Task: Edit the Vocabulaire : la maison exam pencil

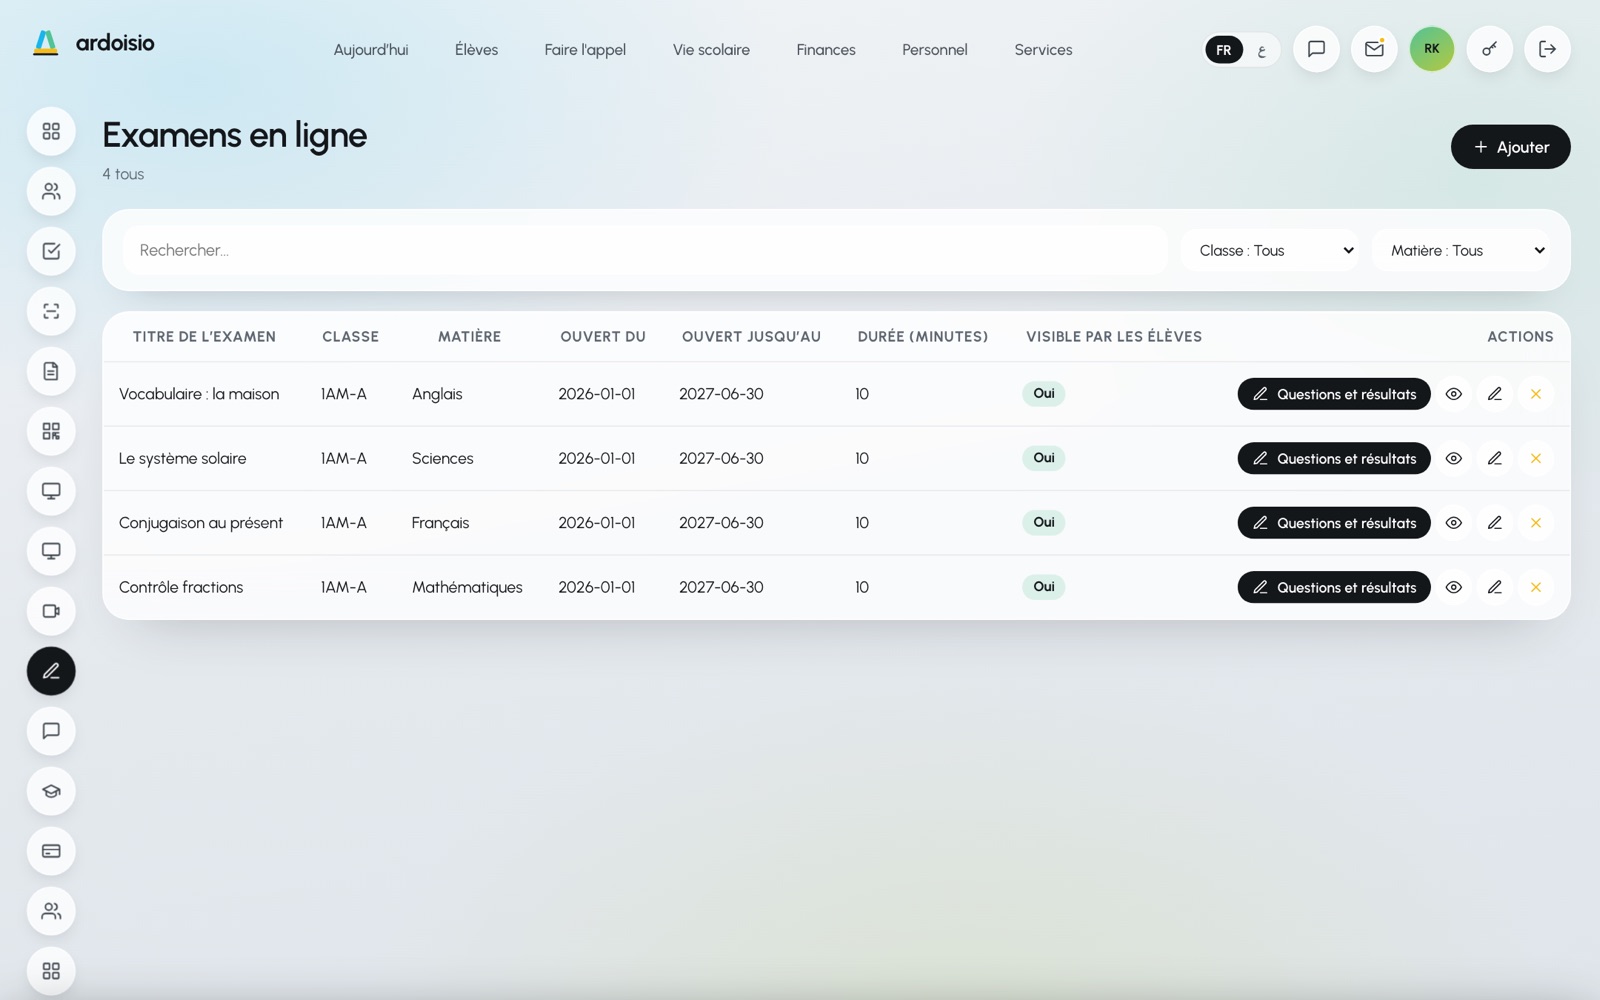Action: [1495, 394]
